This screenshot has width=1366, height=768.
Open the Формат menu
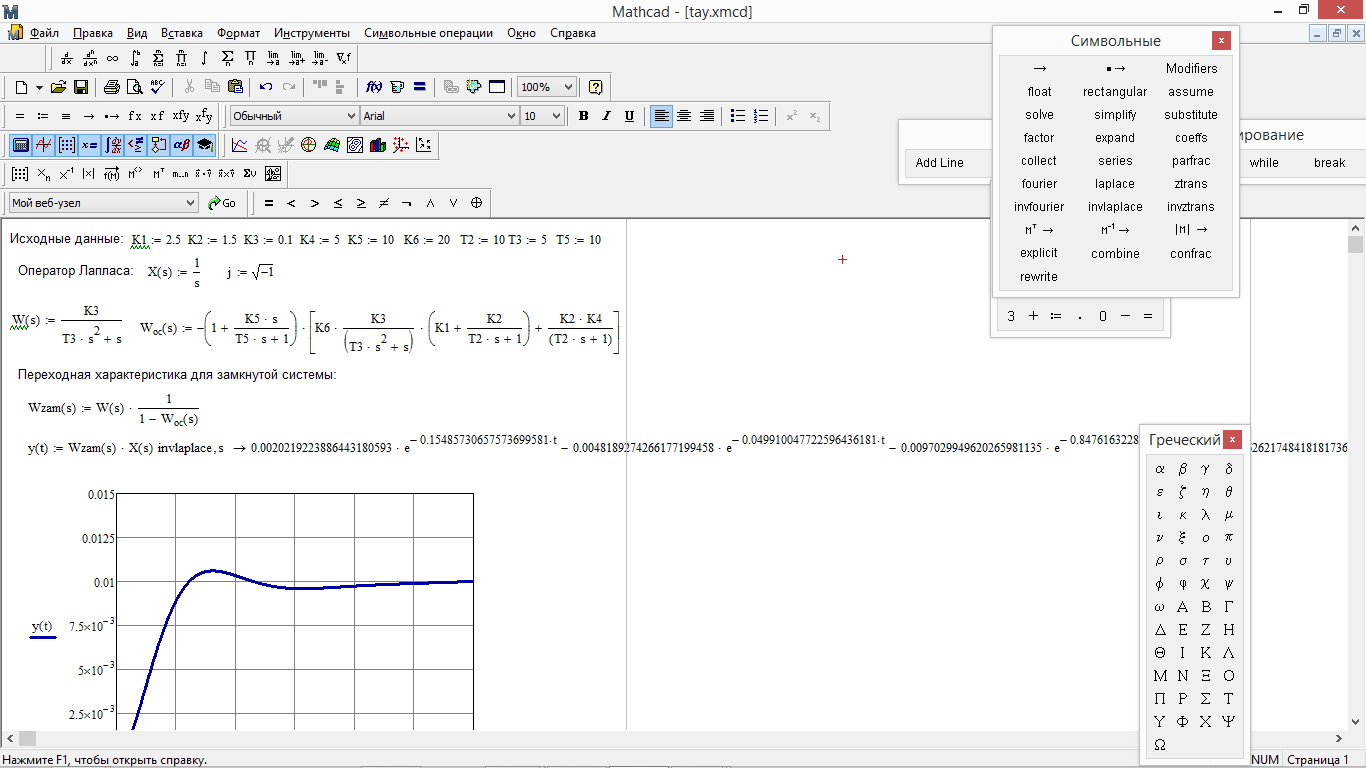click(x=238, y=33)
